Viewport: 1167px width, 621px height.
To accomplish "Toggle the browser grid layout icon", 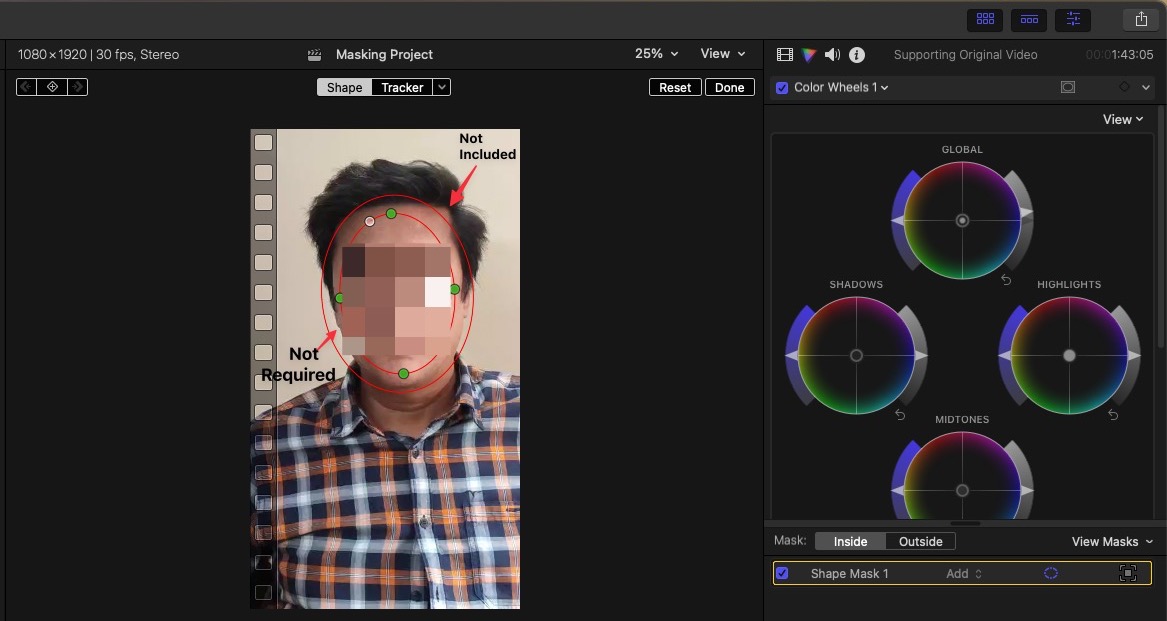I will pos(985,19).
